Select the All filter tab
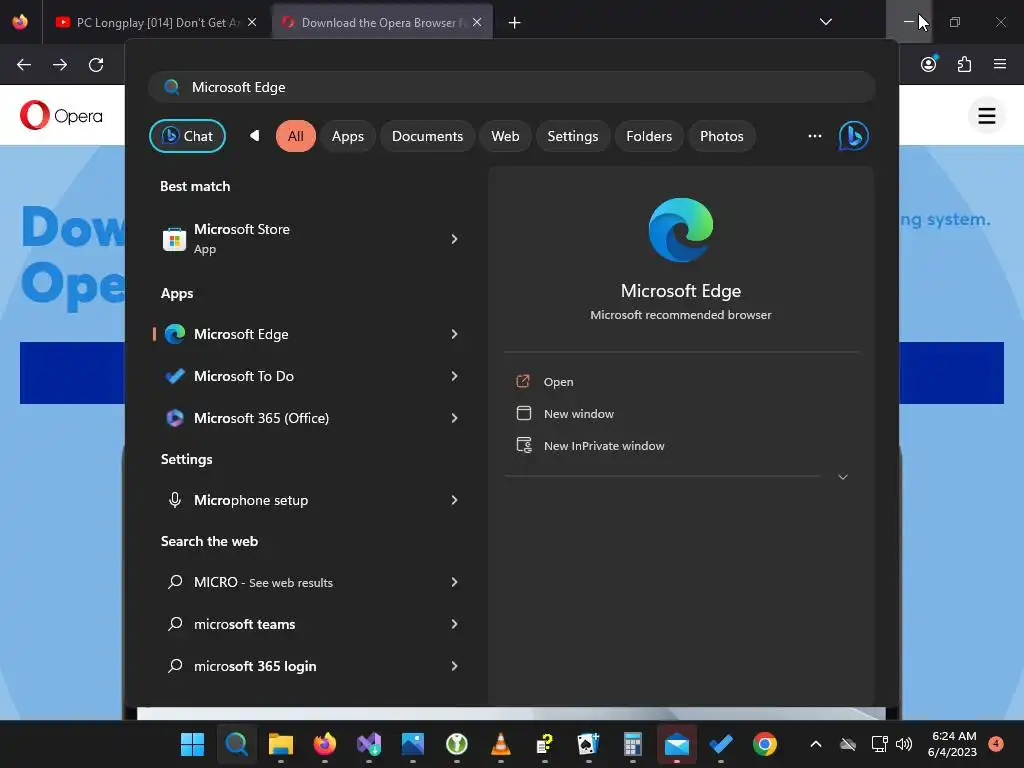This screenshot has height=768, width=1024. 296,136
